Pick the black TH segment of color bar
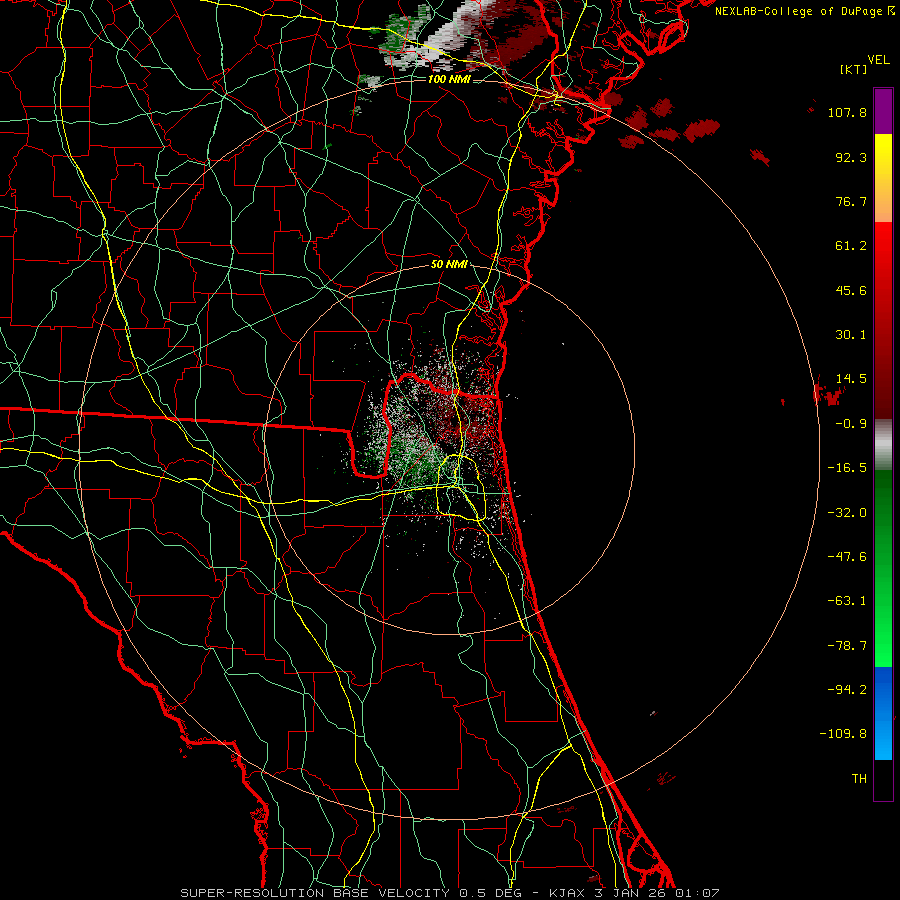The image size is (900, 900). tap(883, 780)
